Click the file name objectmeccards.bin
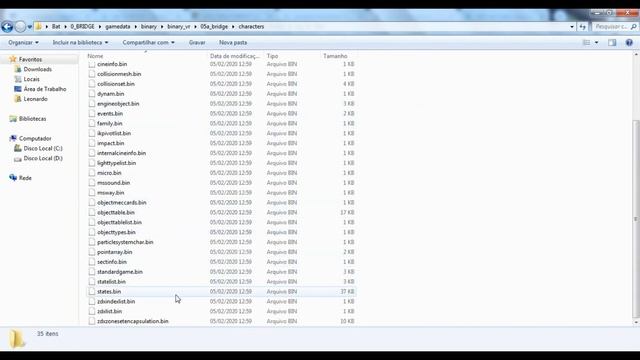This screenshot has height=360, width=640. [122, 202]
